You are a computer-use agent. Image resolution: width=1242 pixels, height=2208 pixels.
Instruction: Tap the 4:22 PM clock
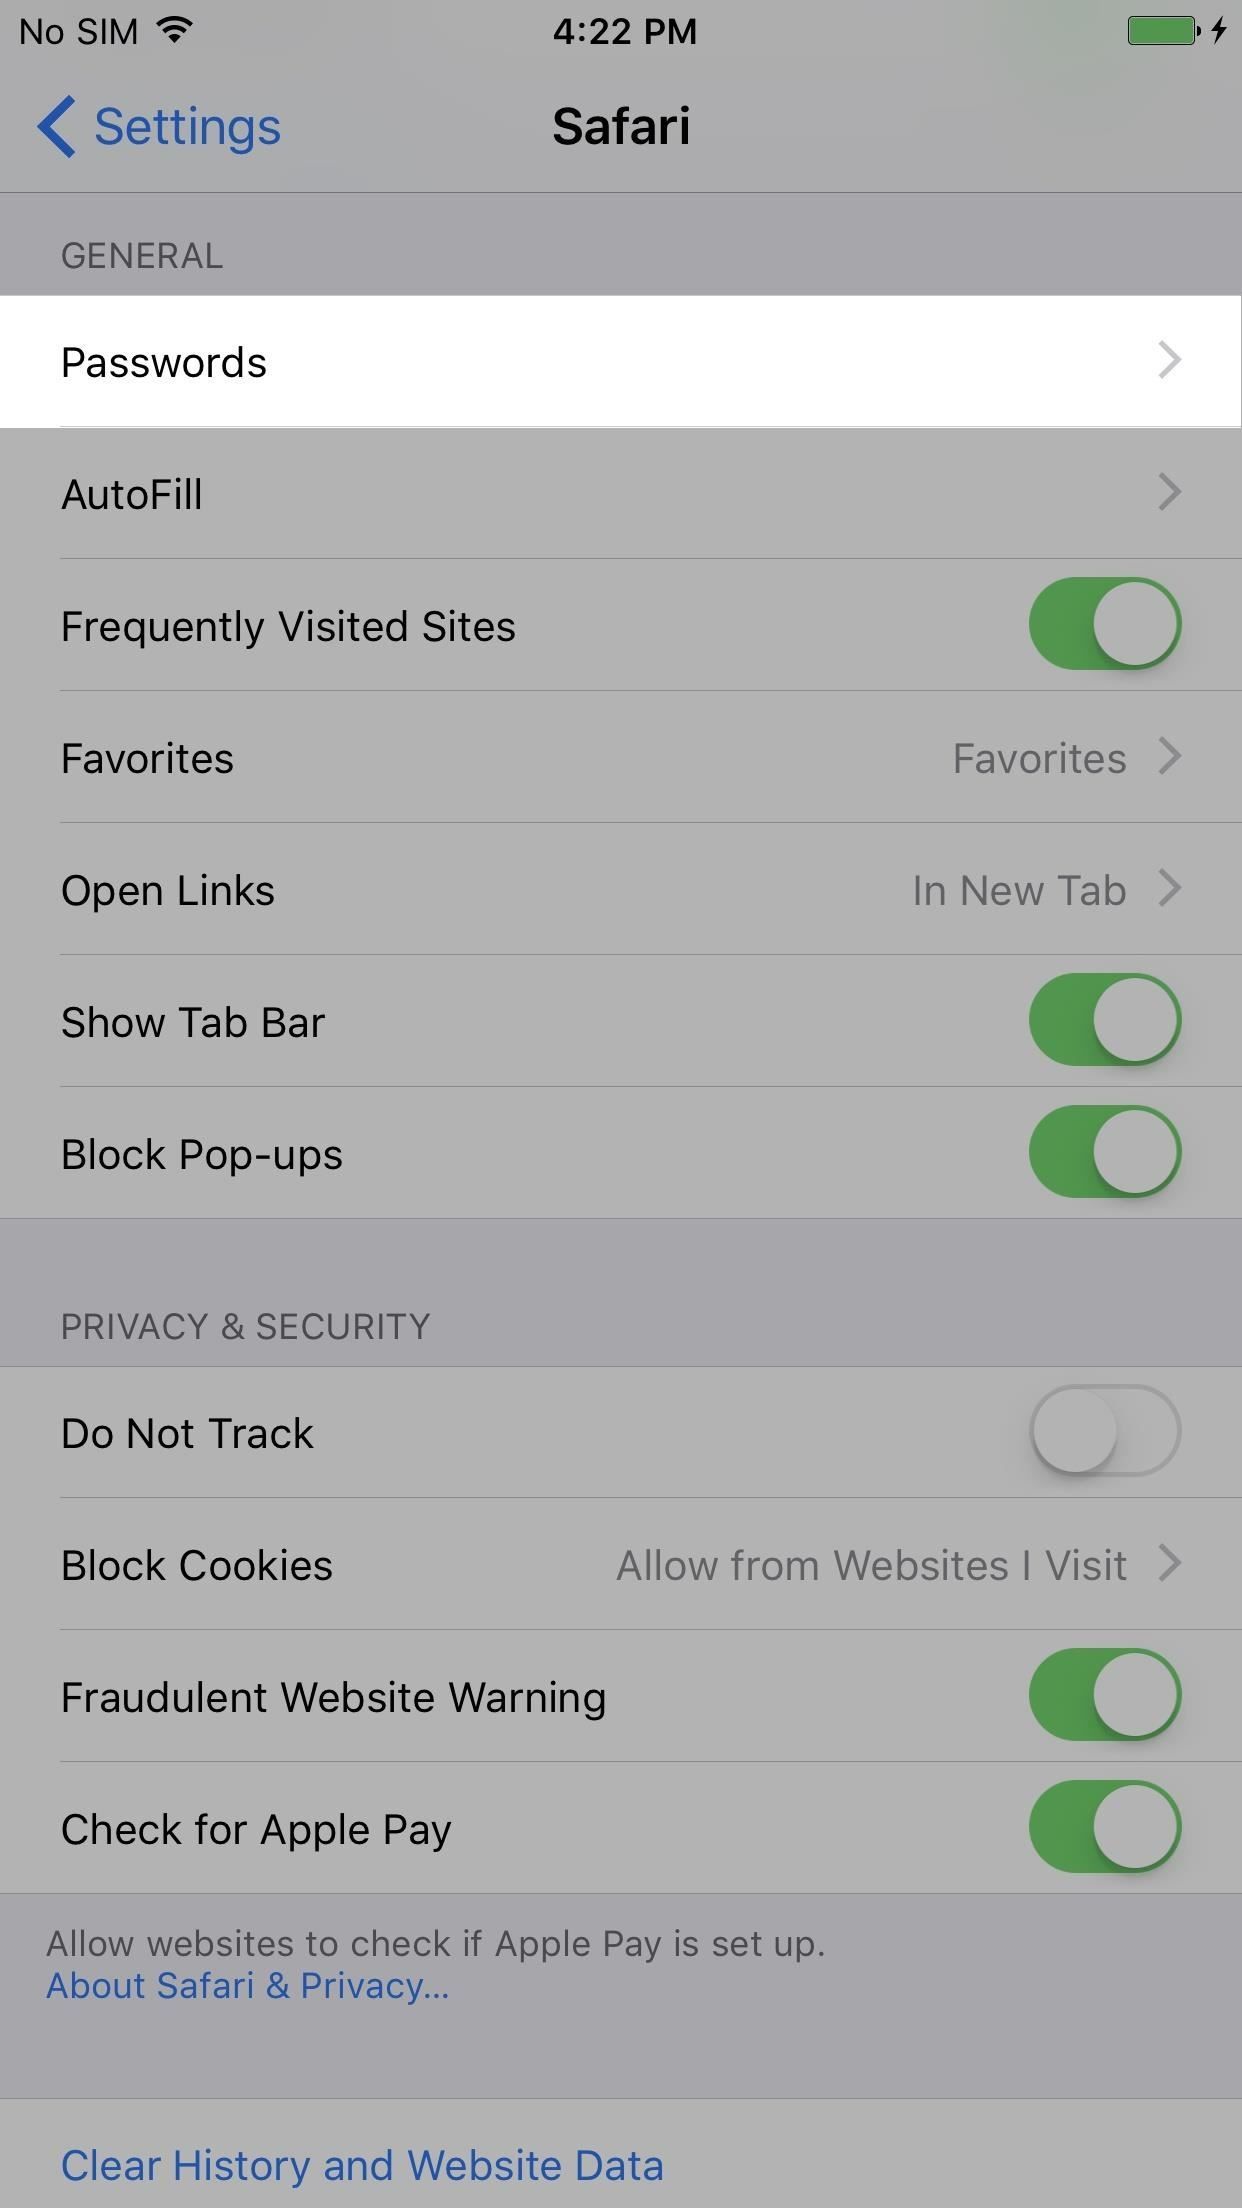[624, 31]
